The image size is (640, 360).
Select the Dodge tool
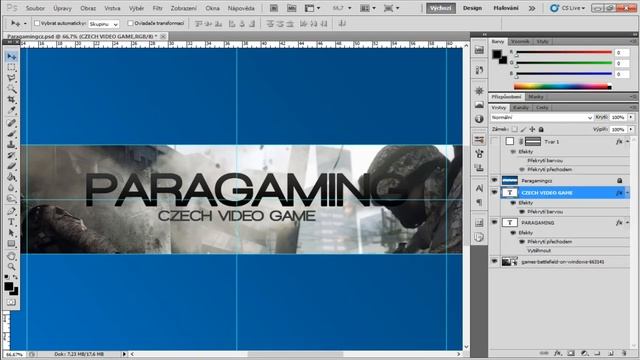[11, 199]
